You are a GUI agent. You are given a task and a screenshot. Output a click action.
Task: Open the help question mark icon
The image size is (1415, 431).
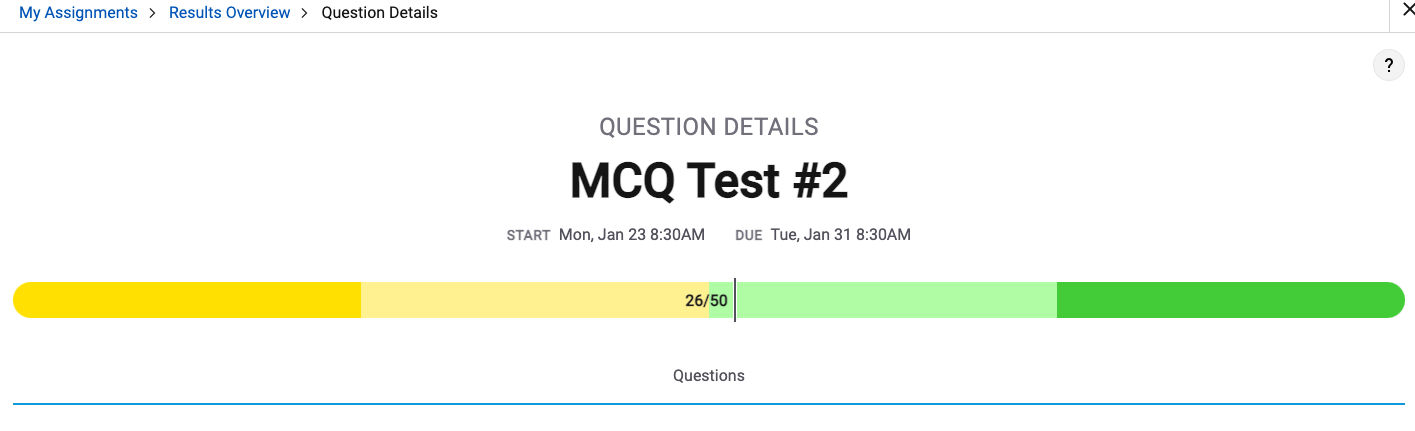1388,66
